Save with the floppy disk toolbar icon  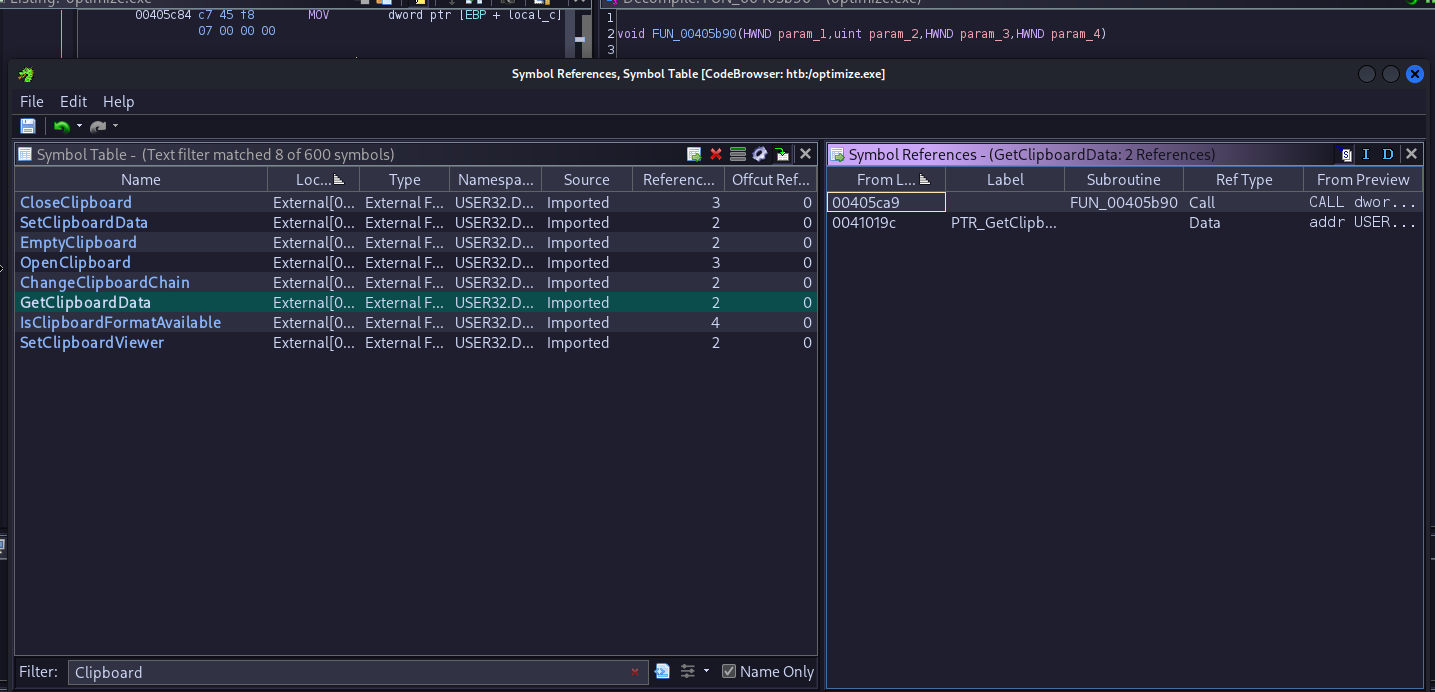(x=28, y=126)
